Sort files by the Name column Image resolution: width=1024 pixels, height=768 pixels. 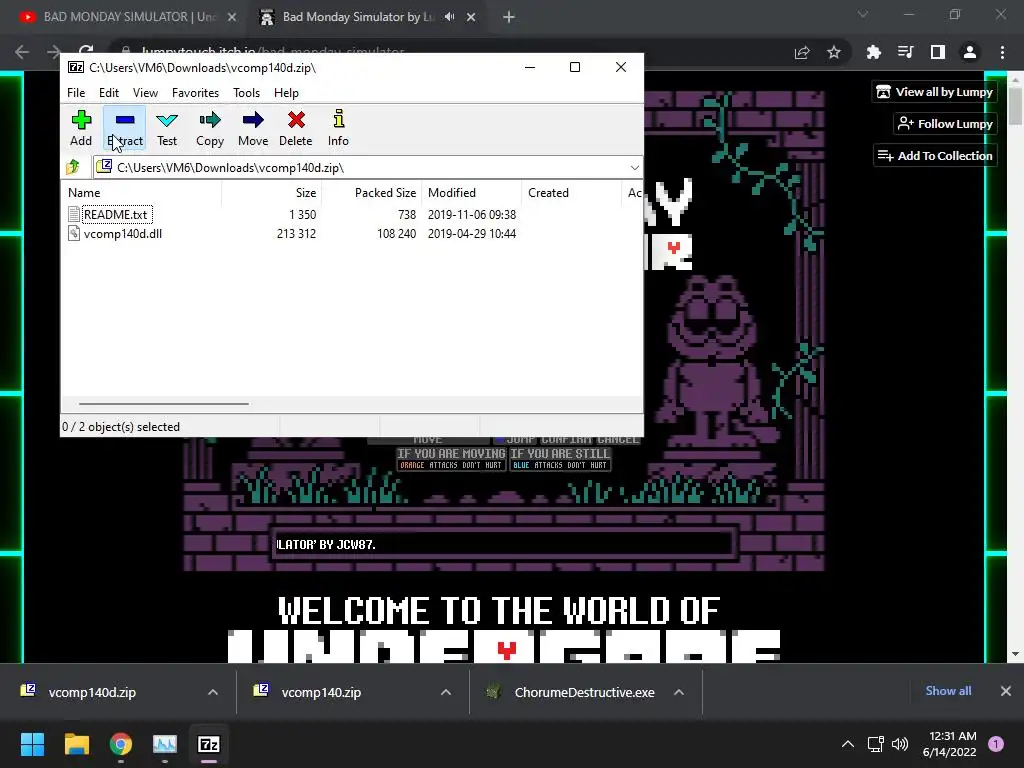(x=143, y=193)
